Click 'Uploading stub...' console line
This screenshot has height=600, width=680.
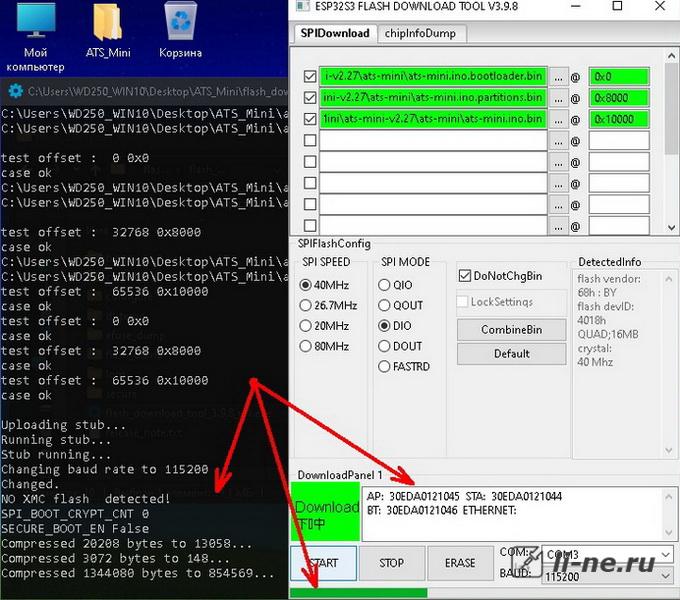63,424
